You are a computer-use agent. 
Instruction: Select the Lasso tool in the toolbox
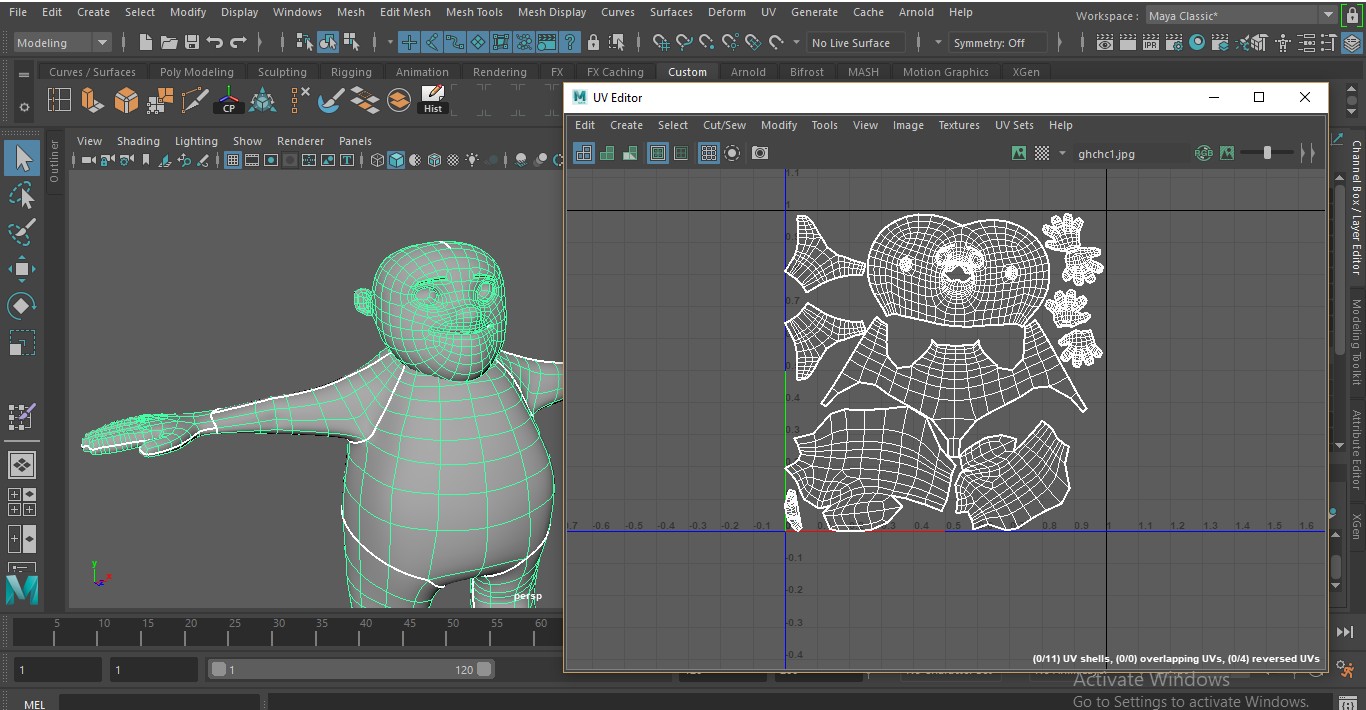click(21, 195)
